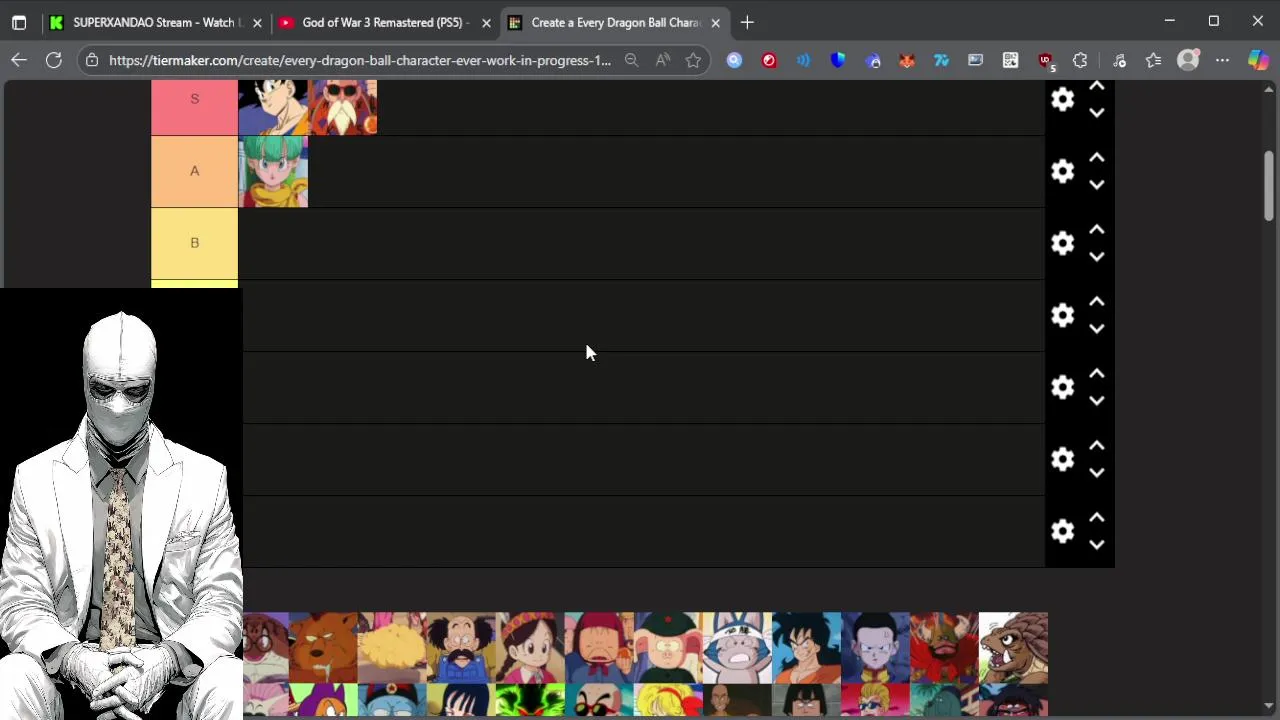Close the God of War 3 tab

486,22
